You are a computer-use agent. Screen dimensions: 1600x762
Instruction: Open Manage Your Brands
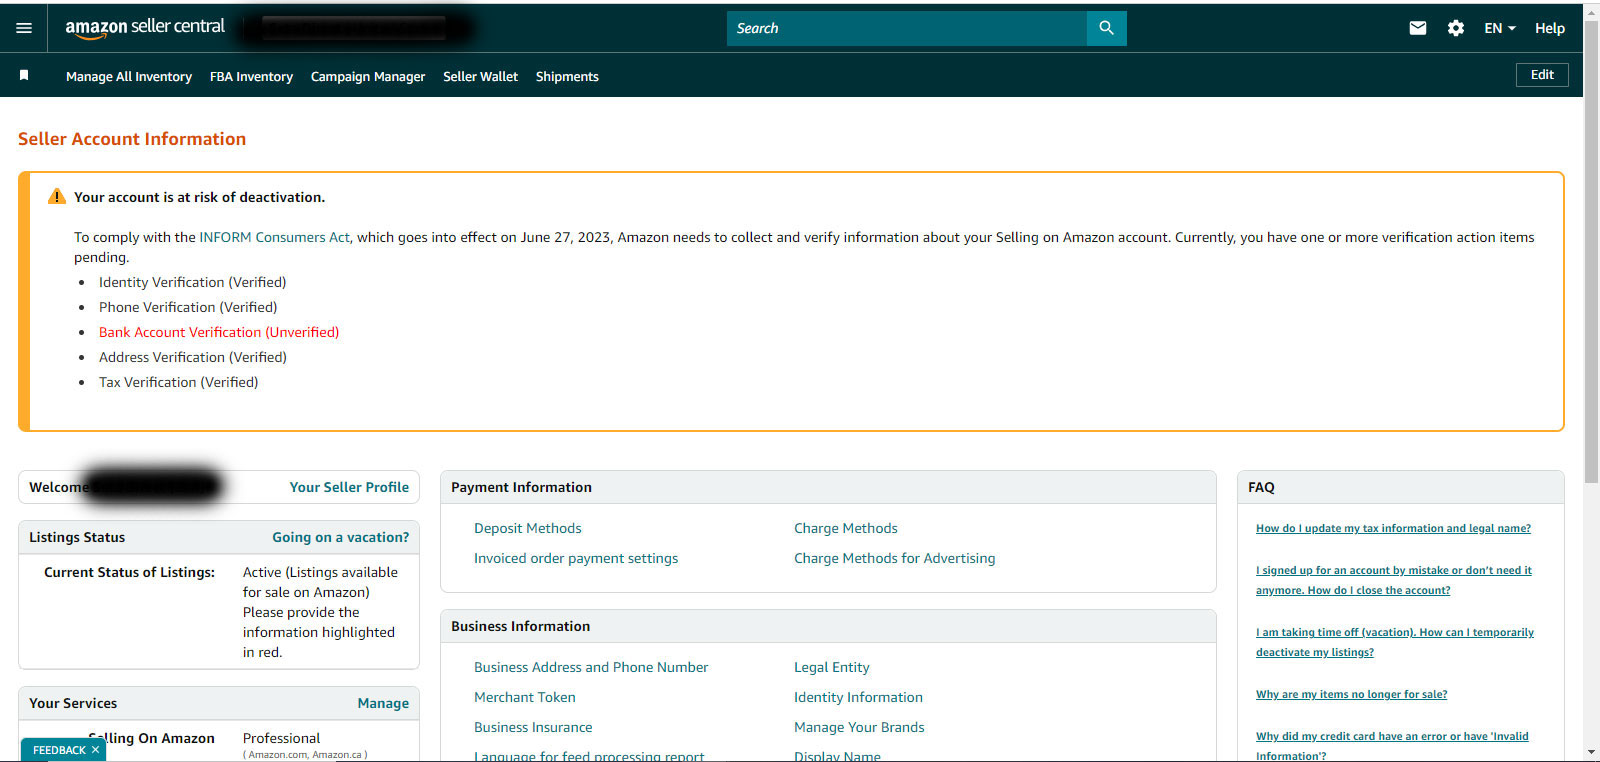click(859, 727)
